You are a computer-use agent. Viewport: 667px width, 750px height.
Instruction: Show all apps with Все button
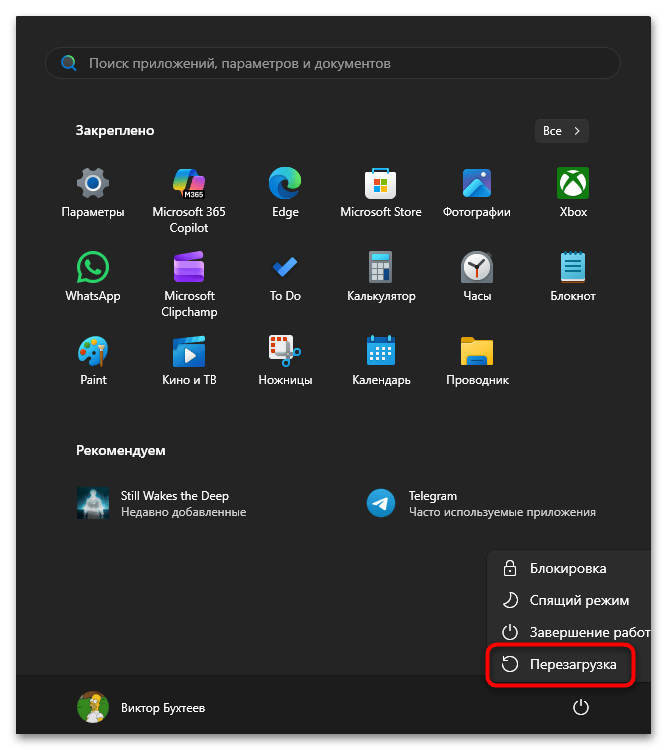coord(562,131)
